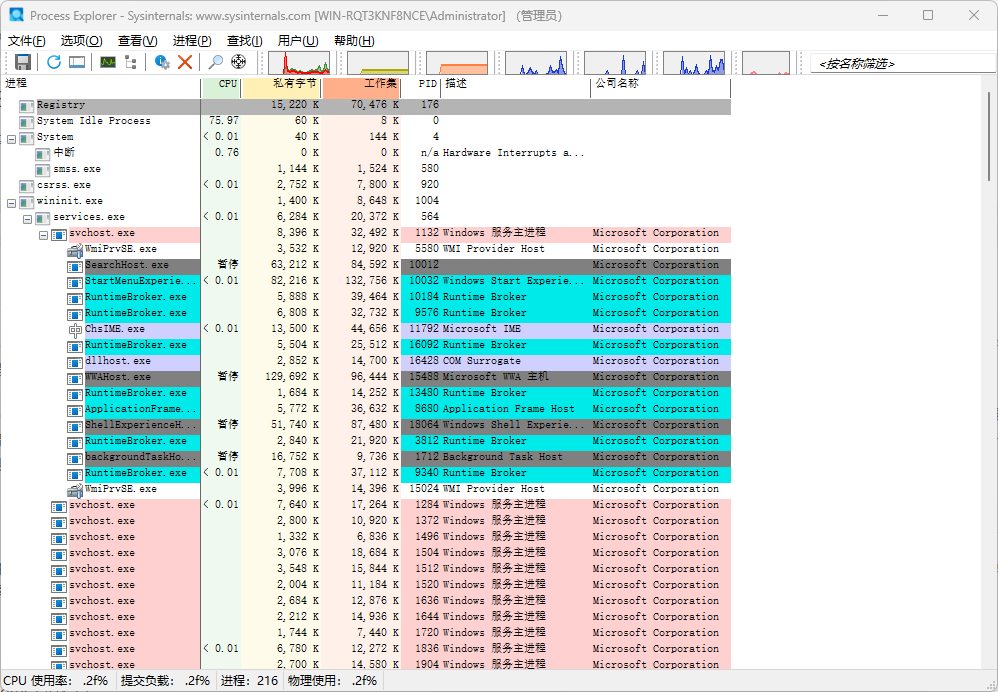Click the crosshair Find Window's Process icon
This screenshot has width=998, height=692.
pos(239,62)
